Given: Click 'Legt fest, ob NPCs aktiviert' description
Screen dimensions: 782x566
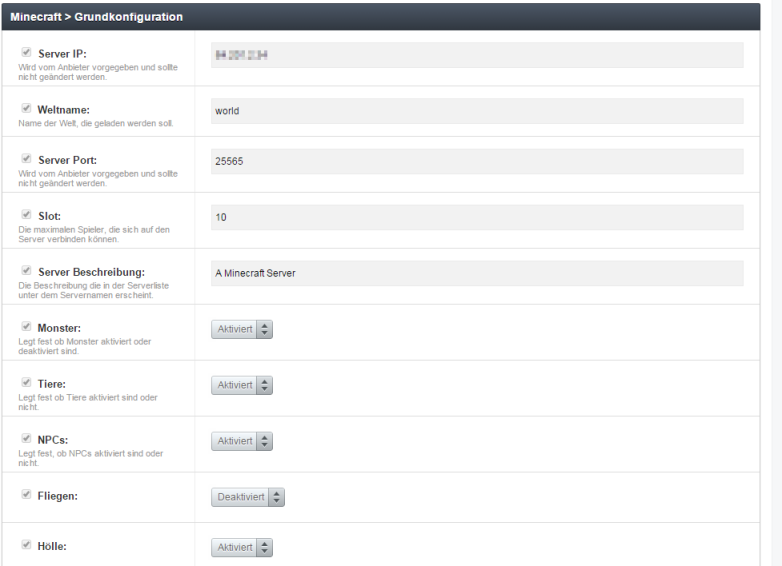Looking at the screenshot, I should pos(90,458).
